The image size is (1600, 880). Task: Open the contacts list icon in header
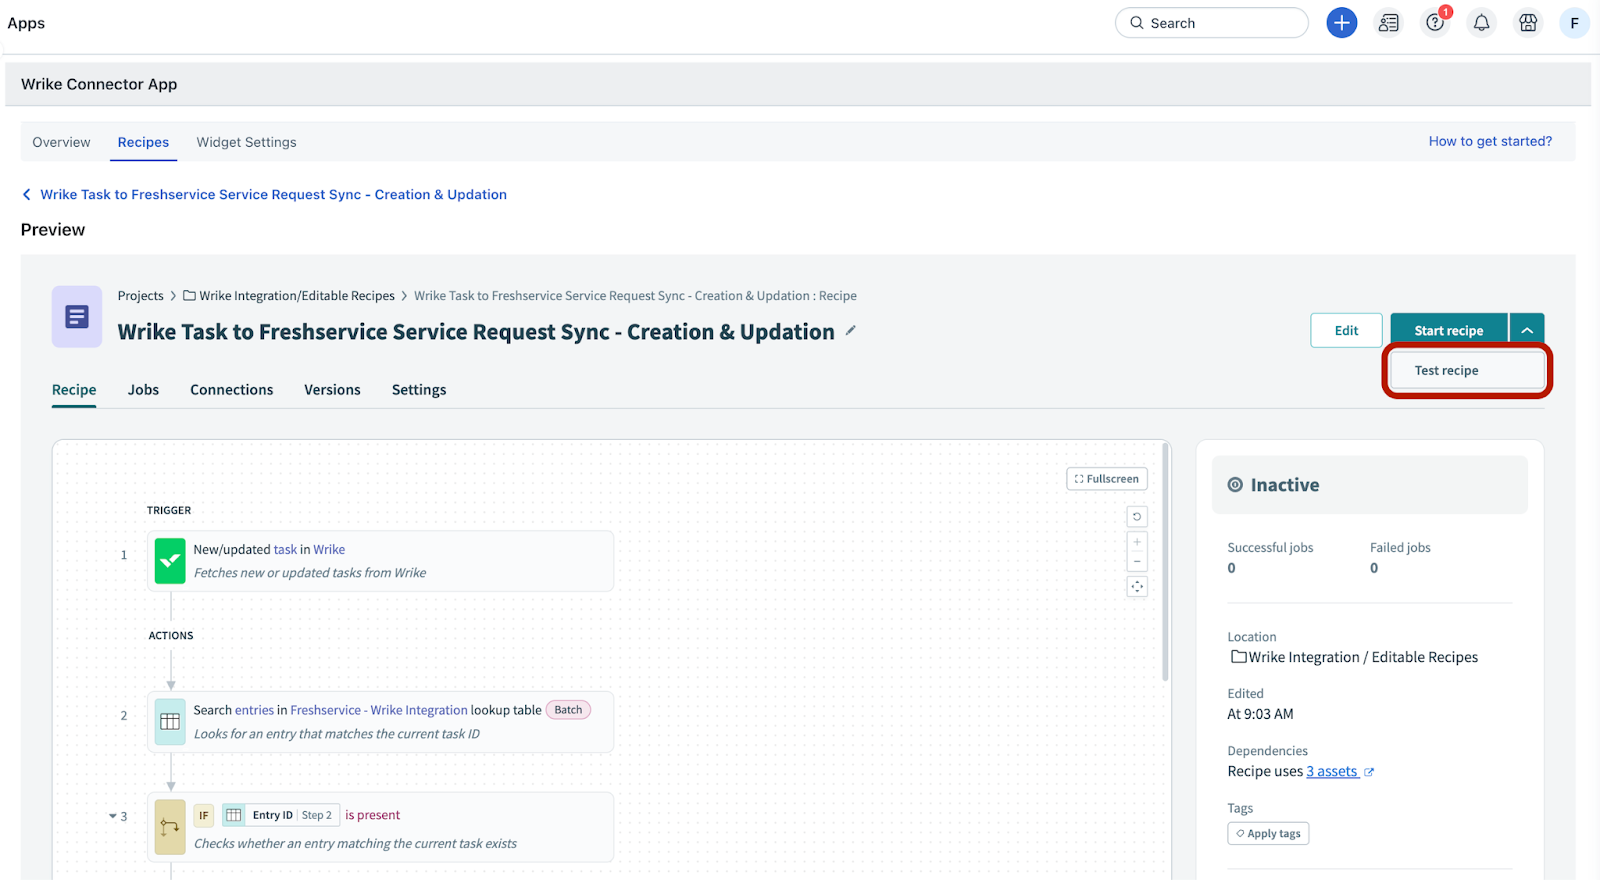[x=1388, y=23]
